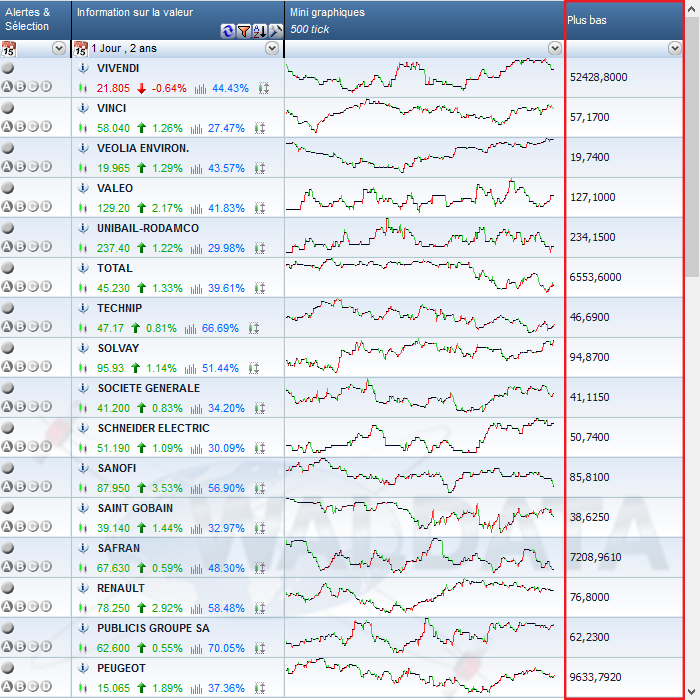
Task: Toggle selection B for VALEO
Action: coord(20,206)
